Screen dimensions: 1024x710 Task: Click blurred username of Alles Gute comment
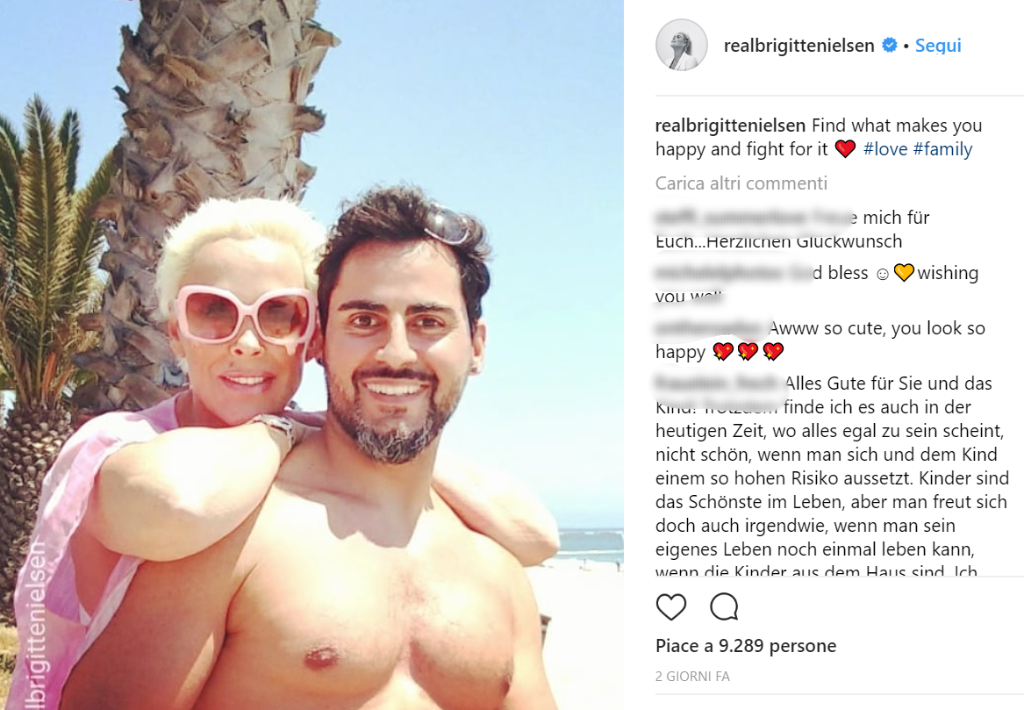[x=718, y=383]
